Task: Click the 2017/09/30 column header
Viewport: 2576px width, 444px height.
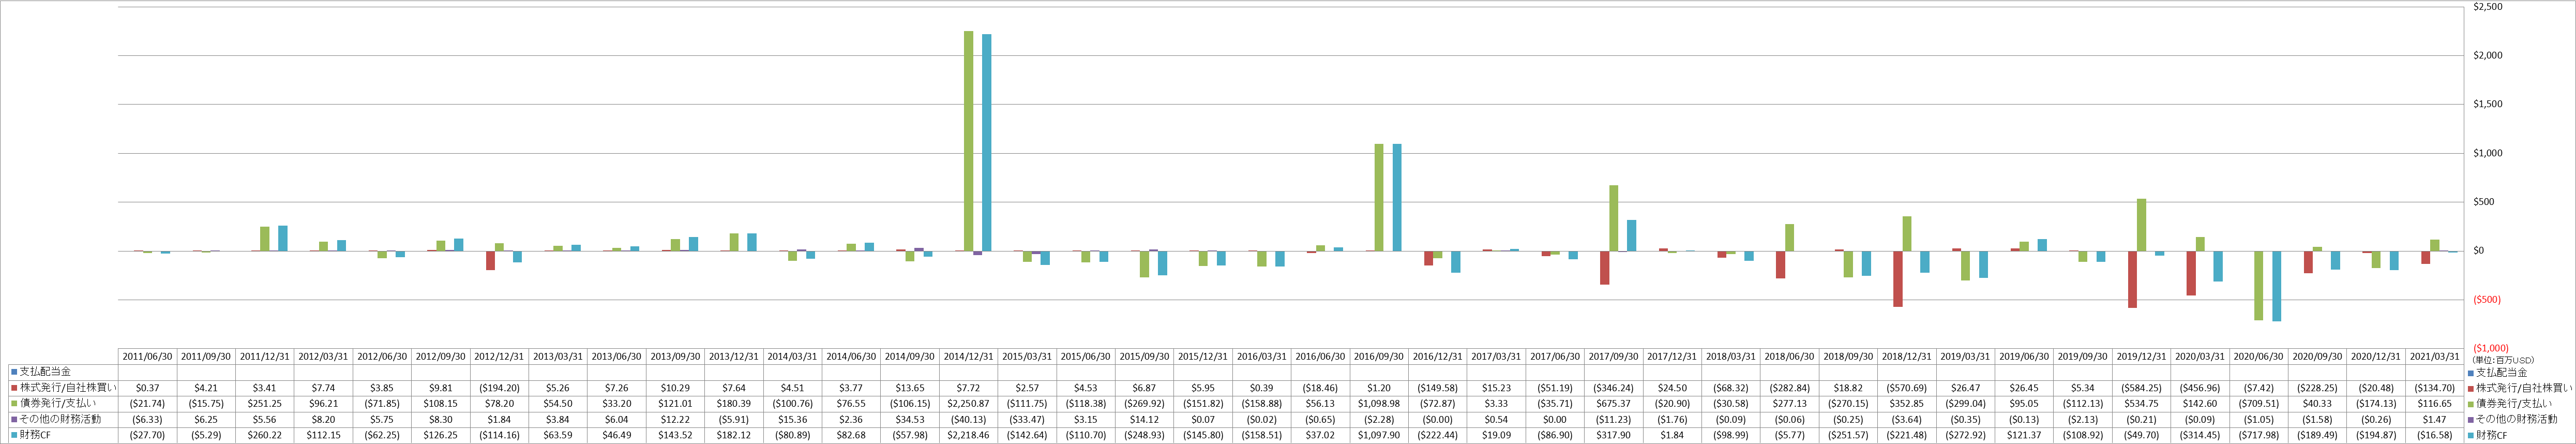Action: (x=1613, y=356)
